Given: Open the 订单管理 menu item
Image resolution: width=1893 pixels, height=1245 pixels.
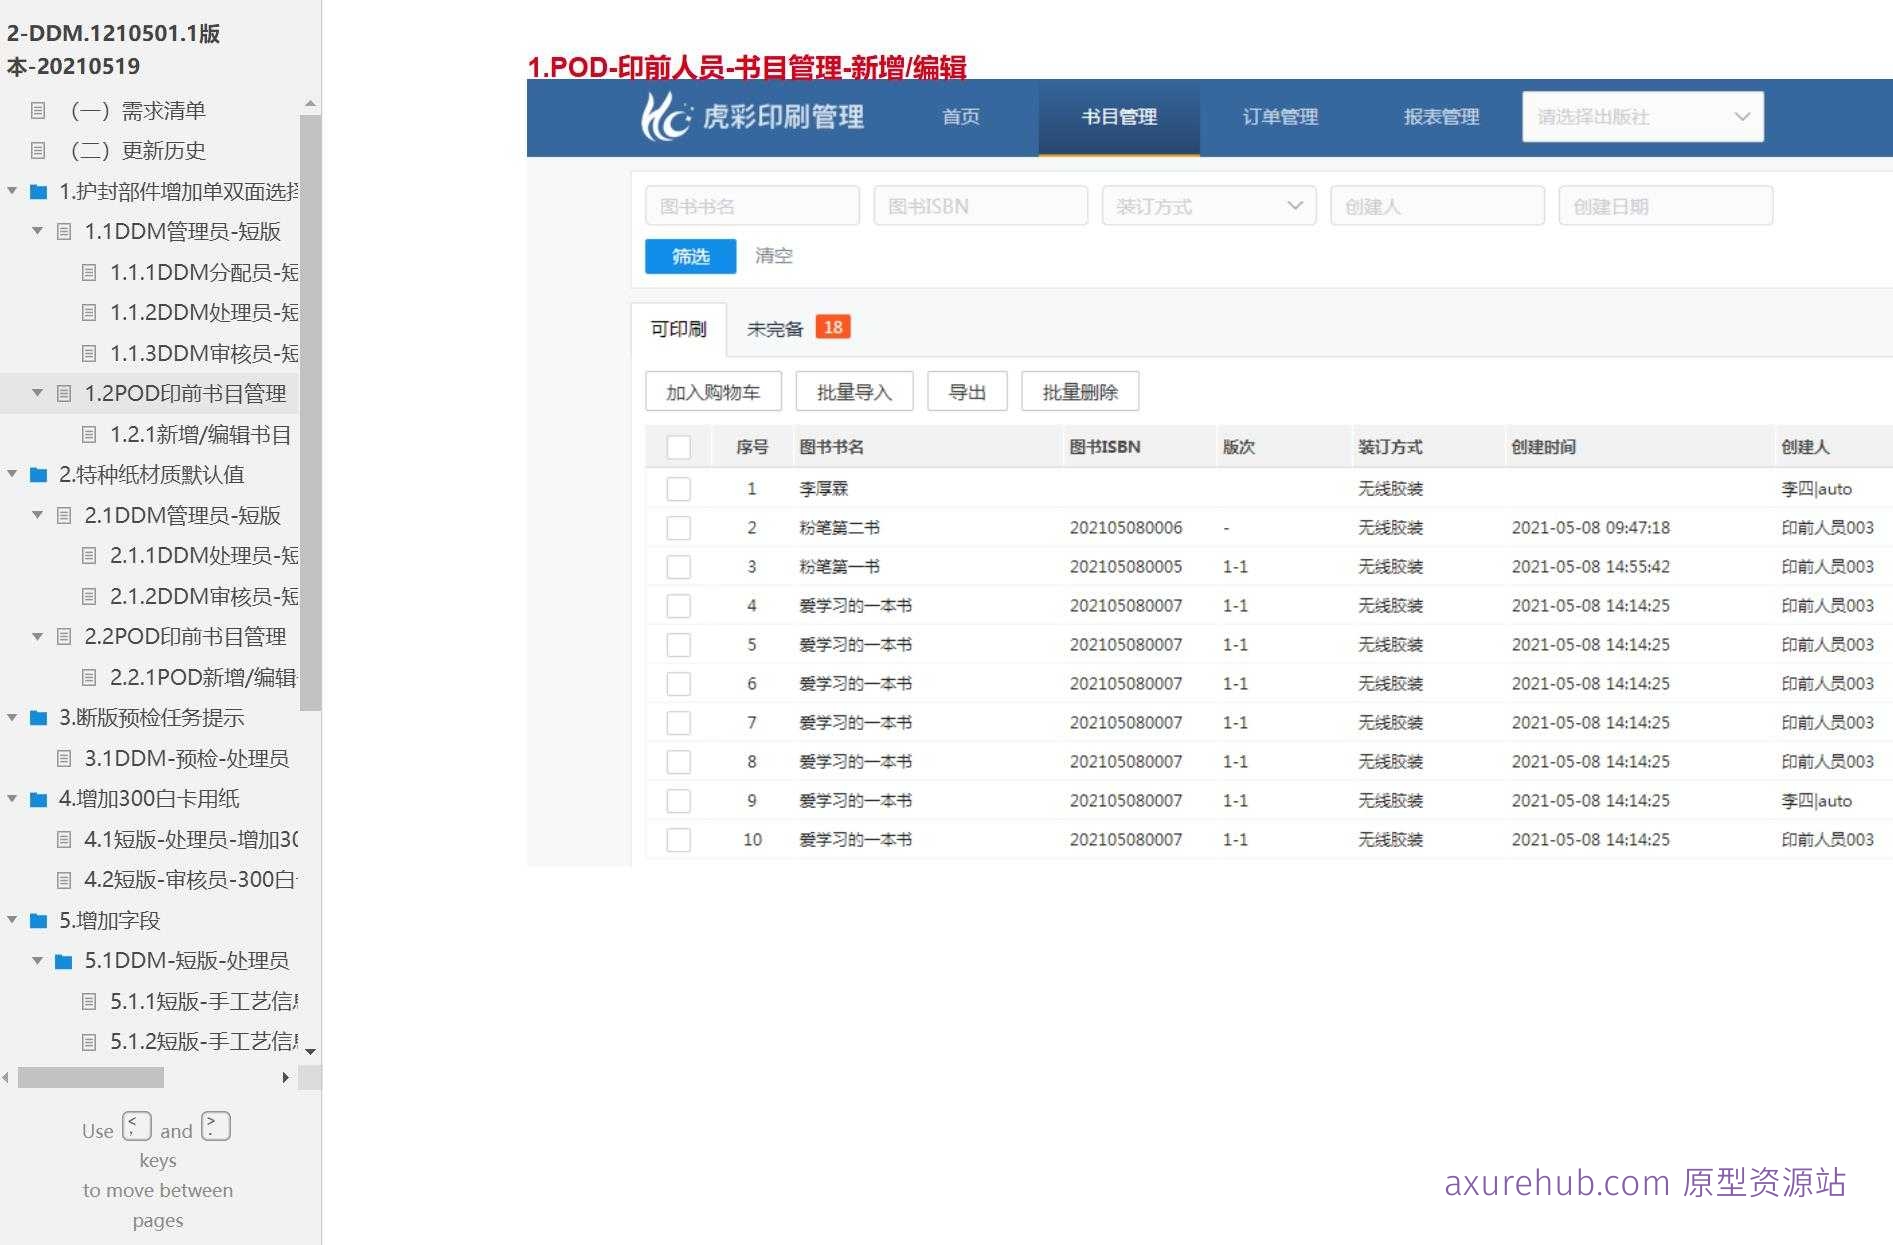Looking at the screenshot, I should point(1280,117).
